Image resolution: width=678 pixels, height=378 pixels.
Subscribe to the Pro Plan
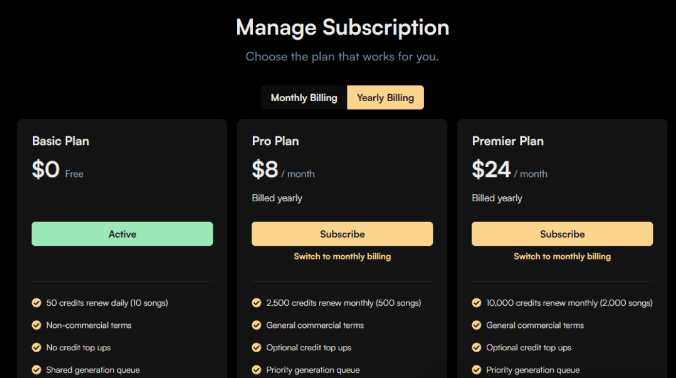(x=342, y=234)
